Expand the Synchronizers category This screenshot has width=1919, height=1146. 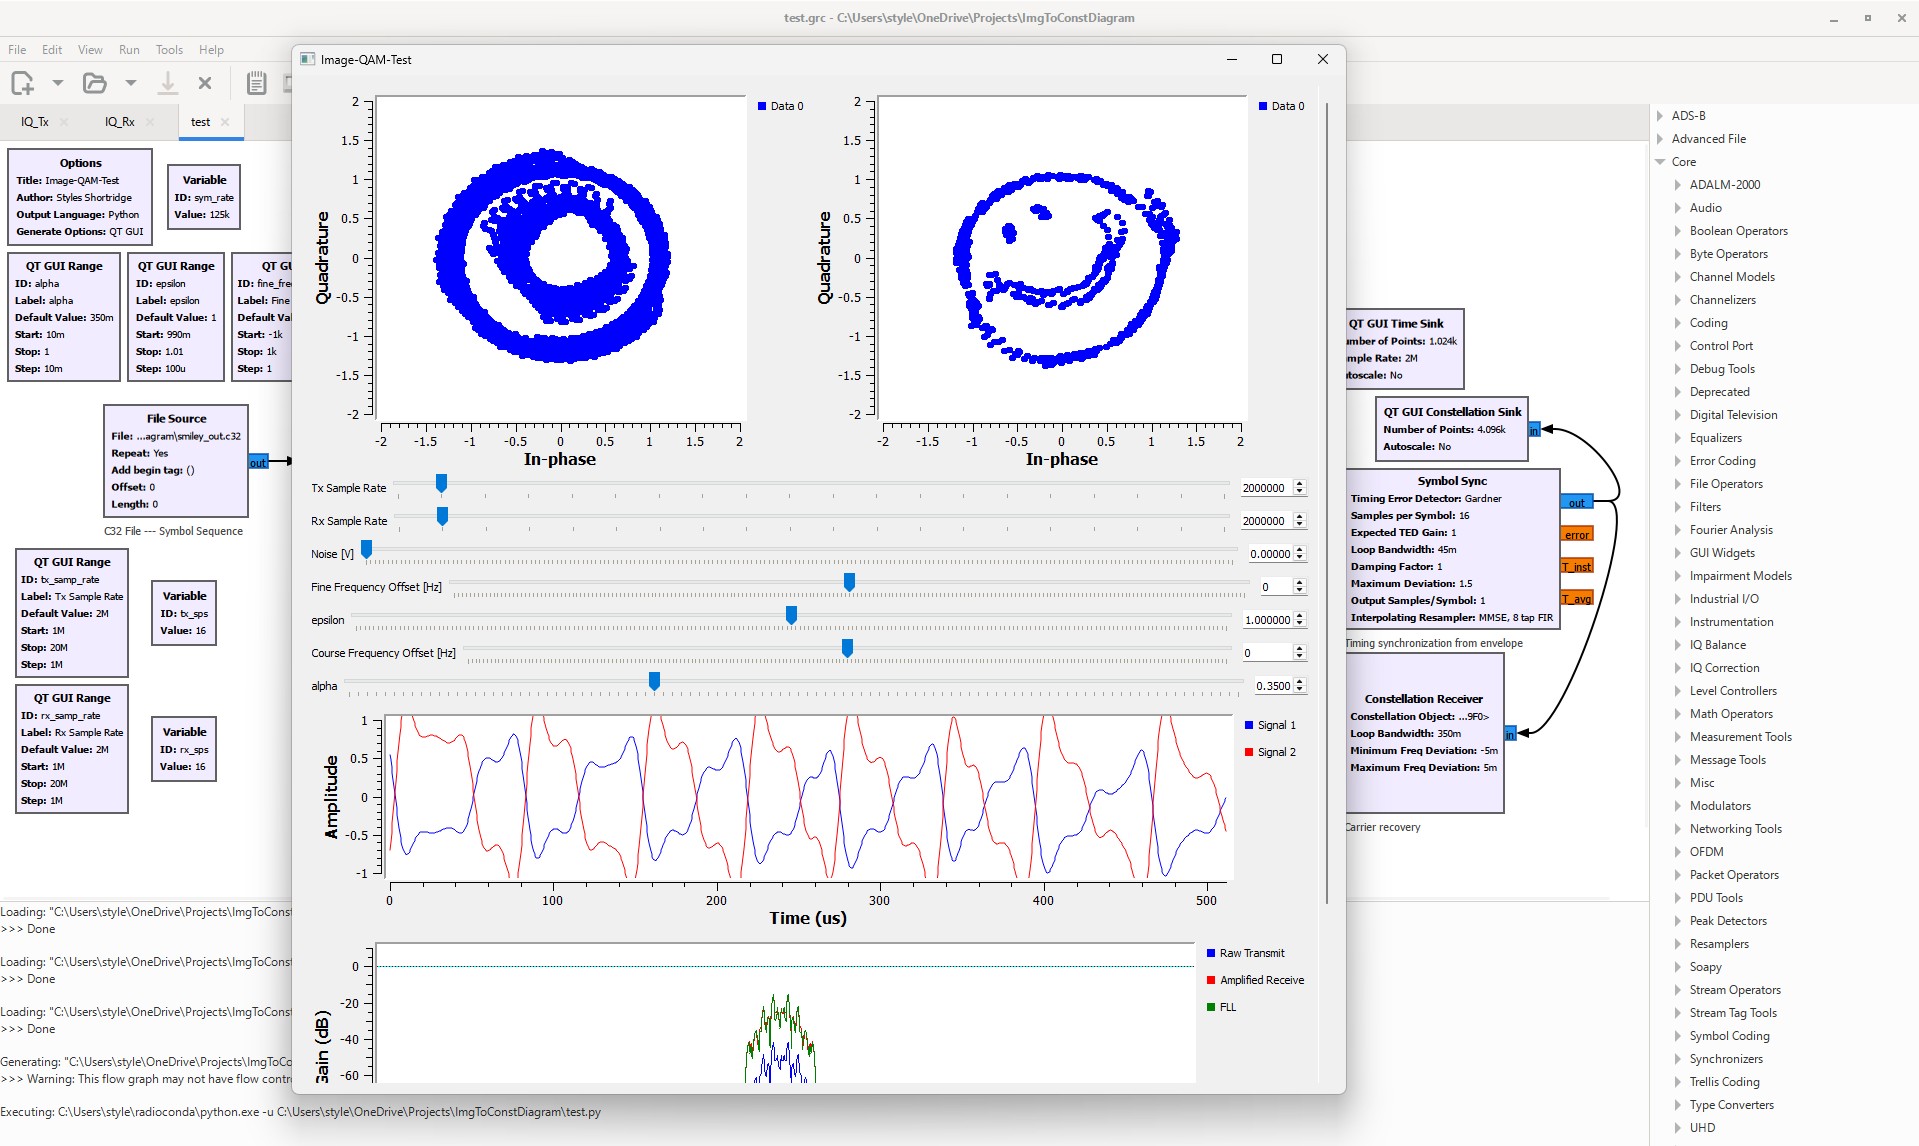pos(1678,1059)
